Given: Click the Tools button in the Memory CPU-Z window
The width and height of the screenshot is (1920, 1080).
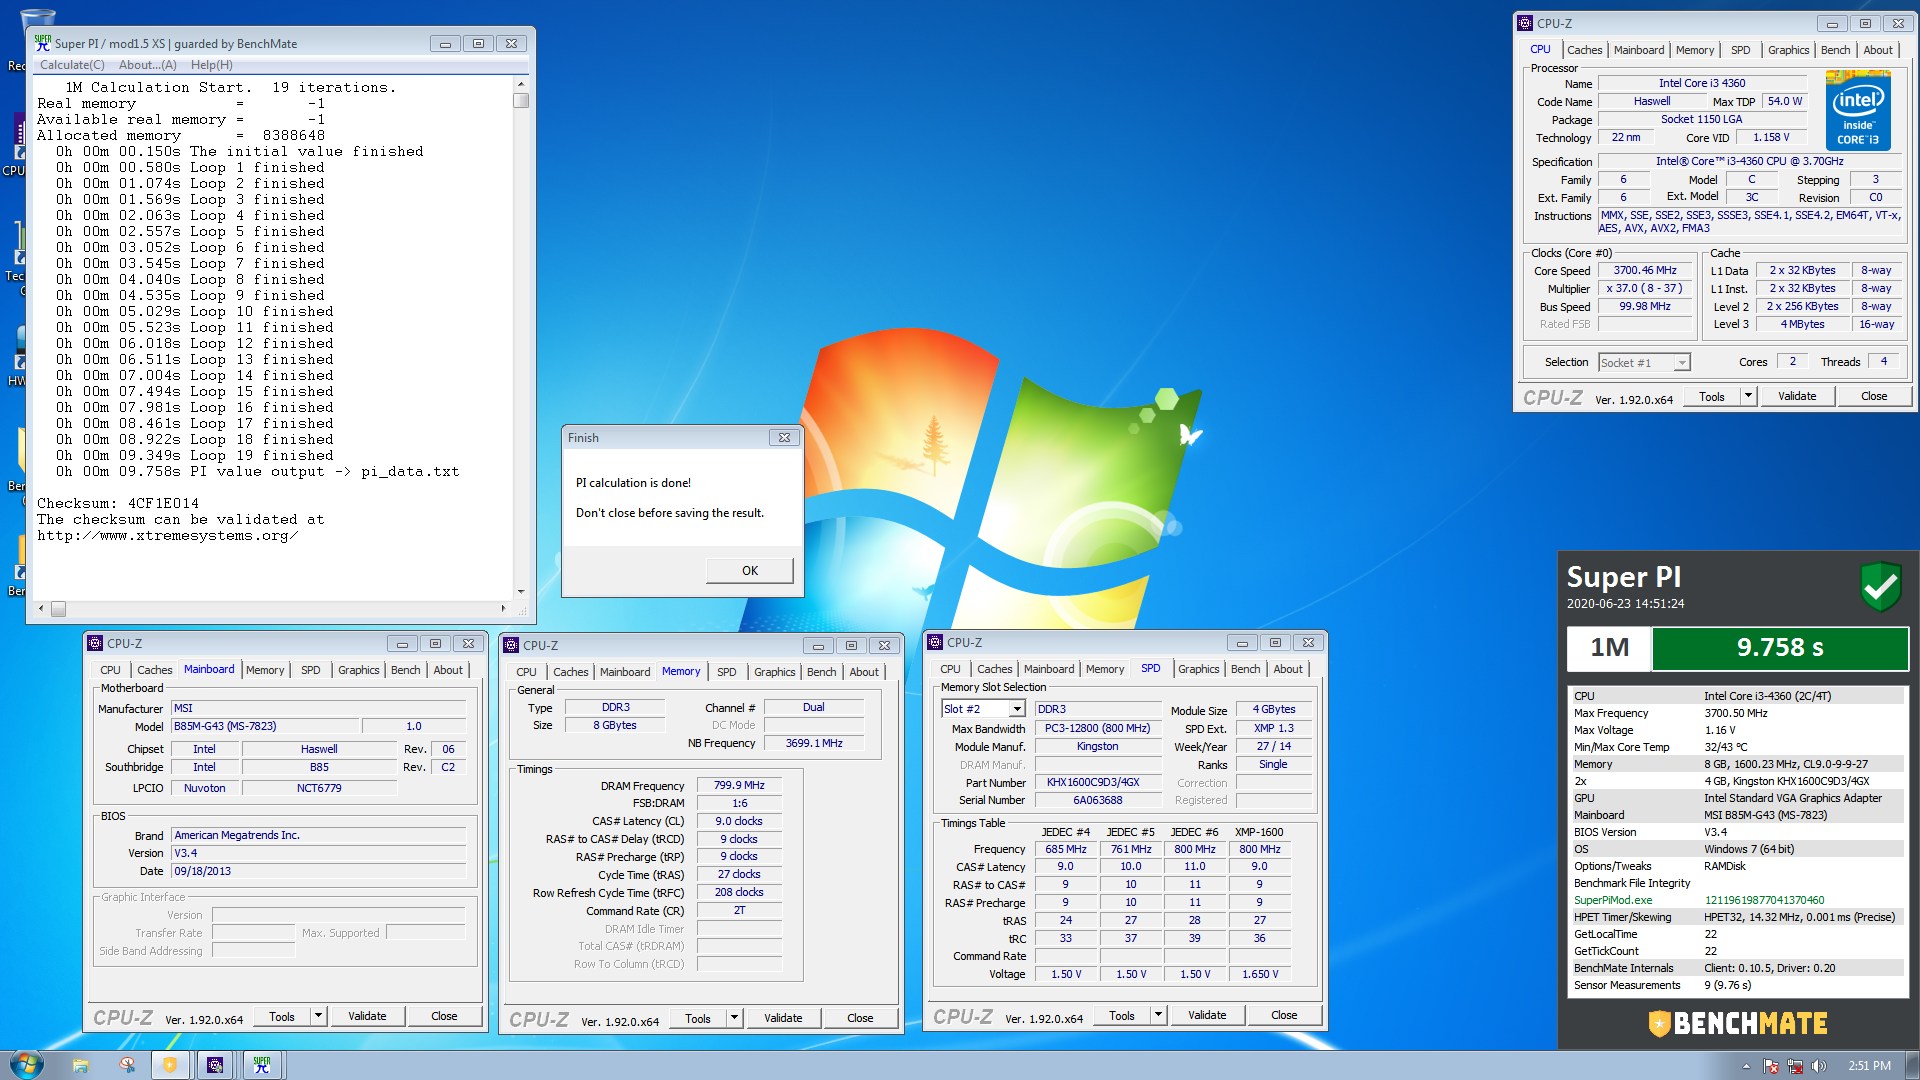Looking at the screenshot, I should [x=698, y=1018].
